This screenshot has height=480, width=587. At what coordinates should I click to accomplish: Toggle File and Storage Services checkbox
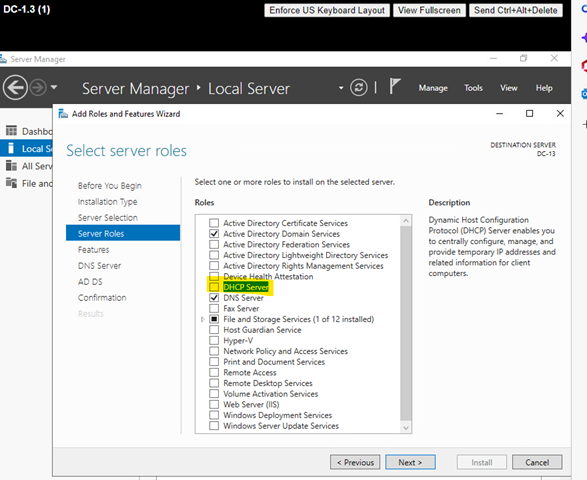(x=214, y=319)
